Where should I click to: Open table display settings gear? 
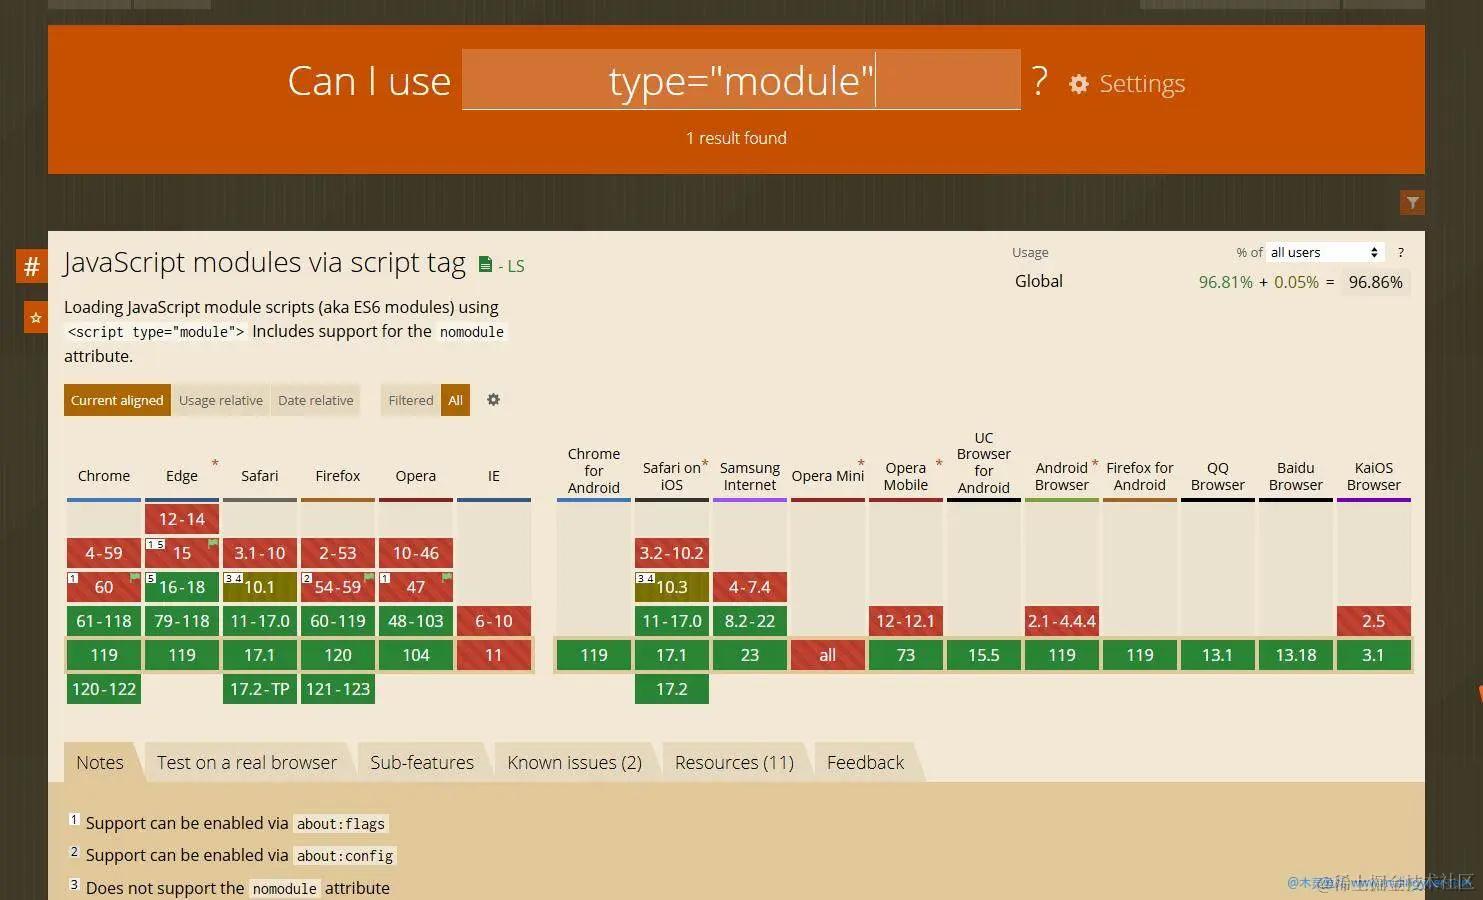pyautogui.click(x=493, y=400)
